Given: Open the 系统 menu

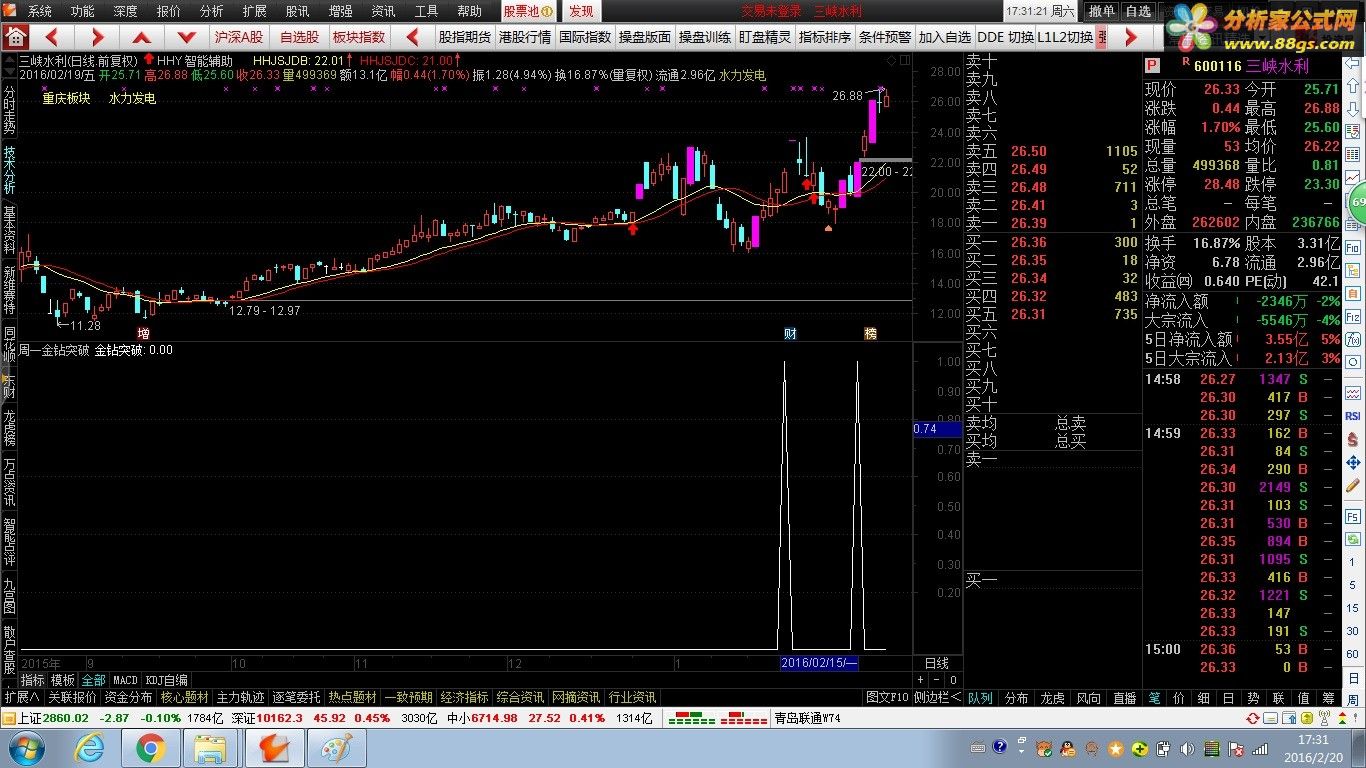Looking at the screenshot, I should pyautogui.click(x=39, y=11).
